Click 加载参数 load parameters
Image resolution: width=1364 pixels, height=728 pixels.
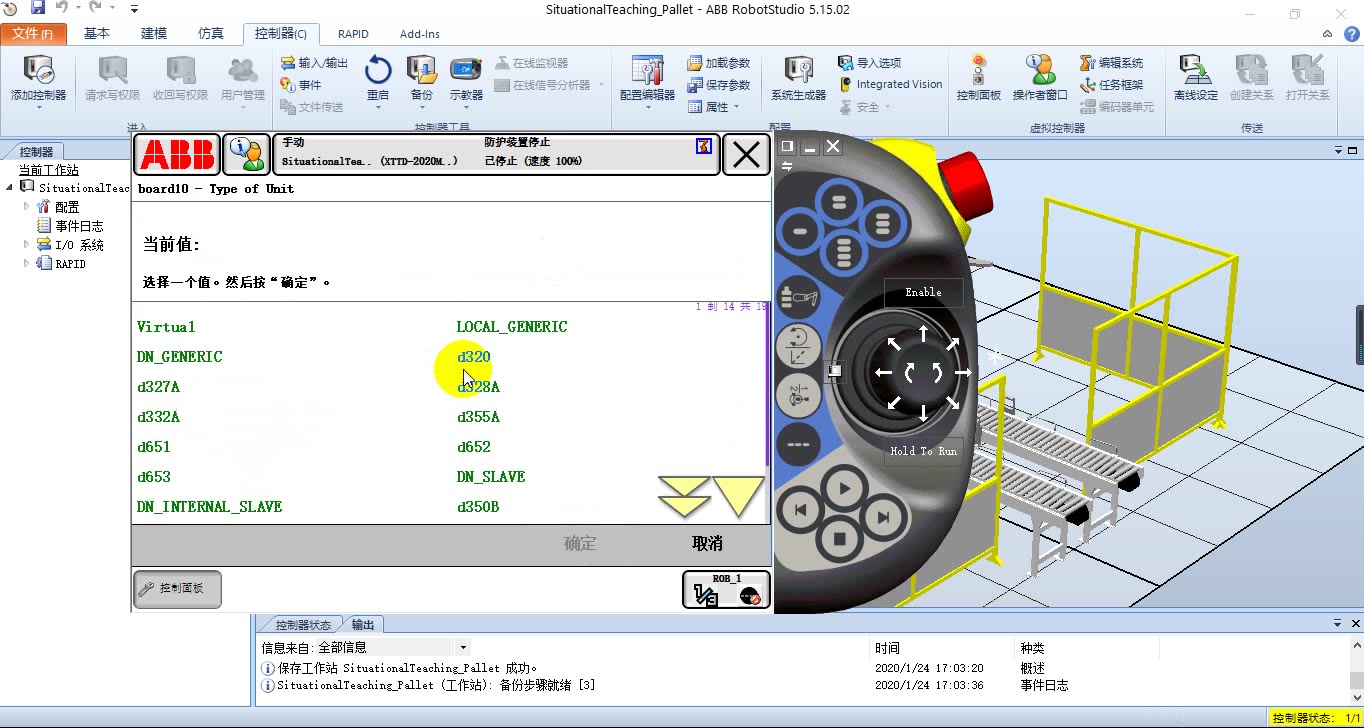click(718, 63)
